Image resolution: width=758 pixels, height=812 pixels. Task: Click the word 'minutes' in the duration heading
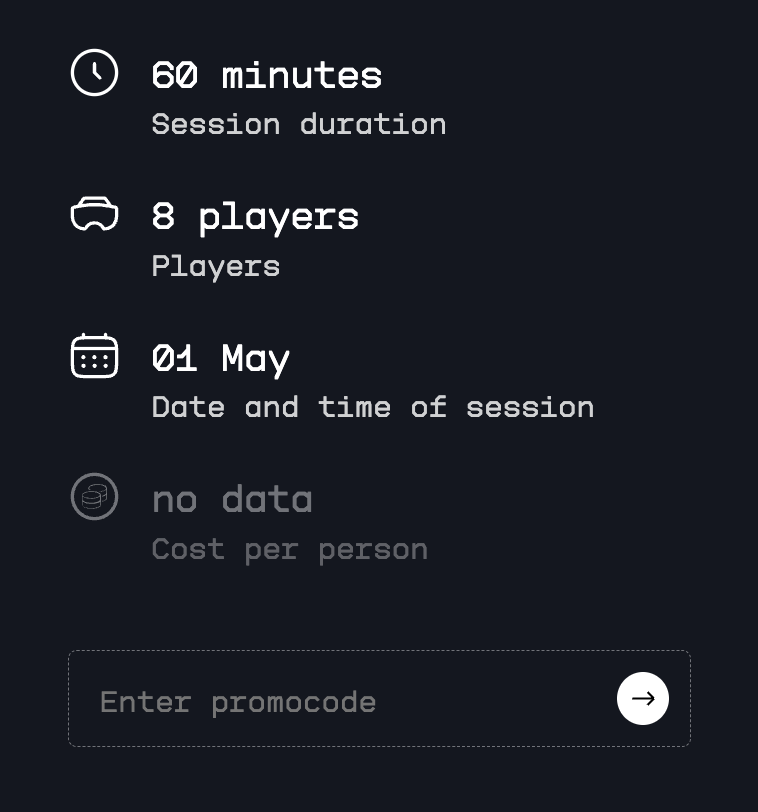(301, 75)
